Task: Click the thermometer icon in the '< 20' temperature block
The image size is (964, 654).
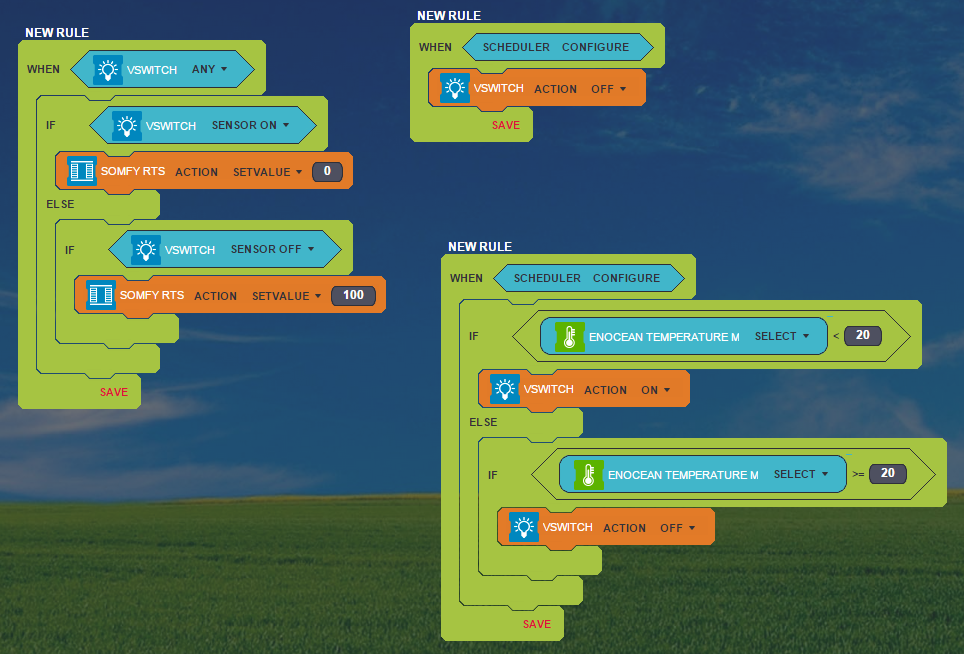Action: point(570,337)
